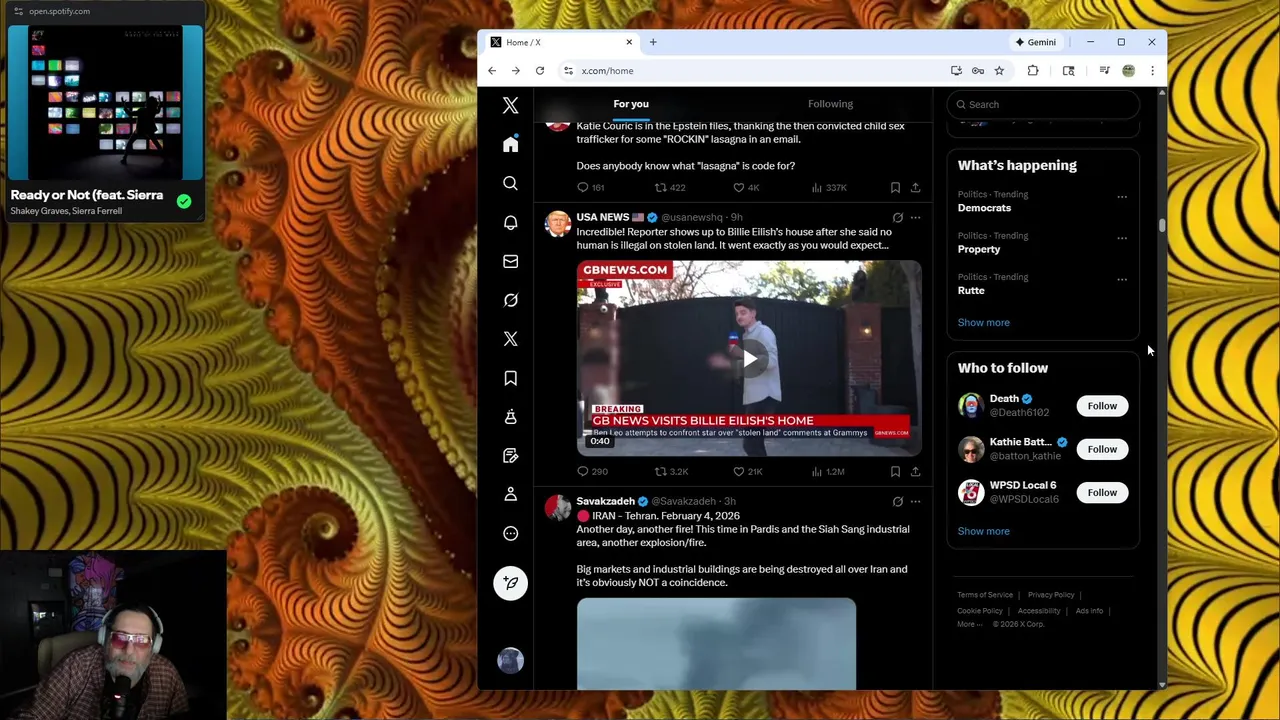Open the Privacy Policy footer link
The width and height of the screenshot is (1280, 720).
pyautogui.click(x=1051, y=595)
